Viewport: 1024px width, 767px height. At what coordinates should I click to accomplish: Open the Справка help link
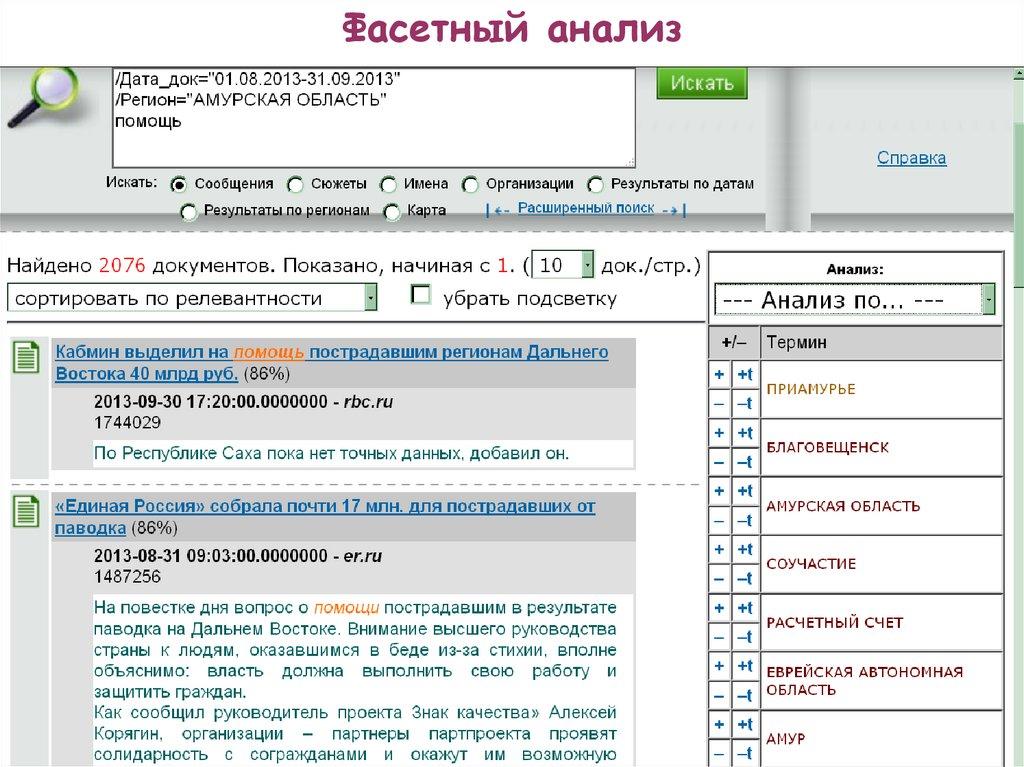pos(911,158)
